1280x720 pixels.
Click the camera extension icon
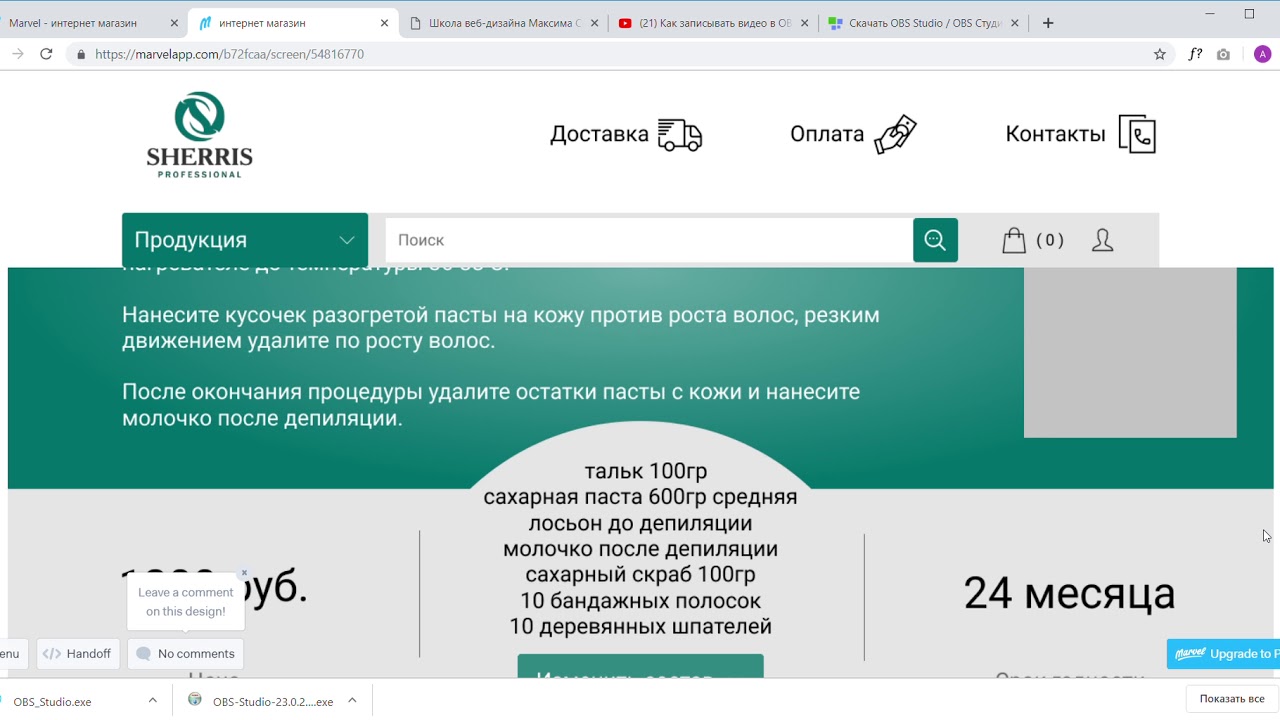(1223, 54)
